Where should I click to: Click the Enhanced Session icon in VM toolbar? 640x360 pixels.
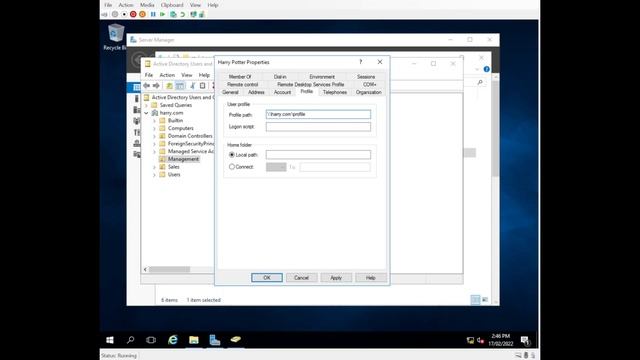(193, 14)
